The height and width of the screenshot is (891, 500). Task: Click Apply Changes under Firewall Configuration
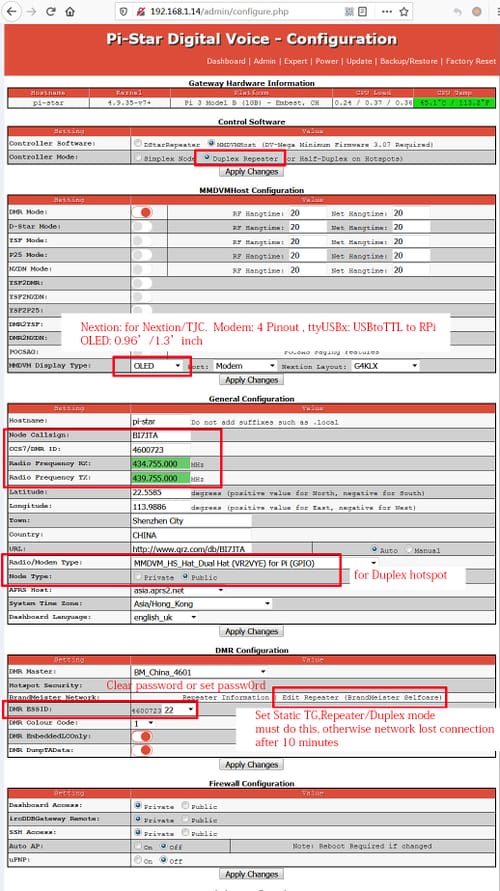(252, 875)
